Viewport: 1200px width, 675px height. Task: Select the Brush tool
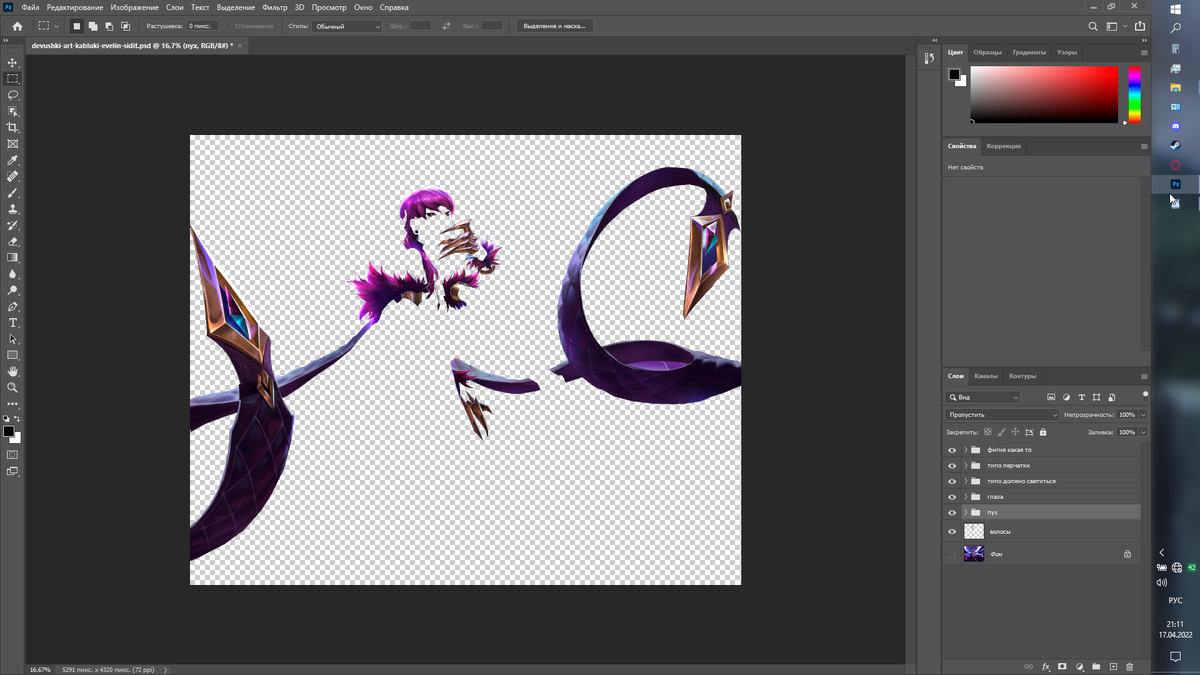click(x=13, y=193)
